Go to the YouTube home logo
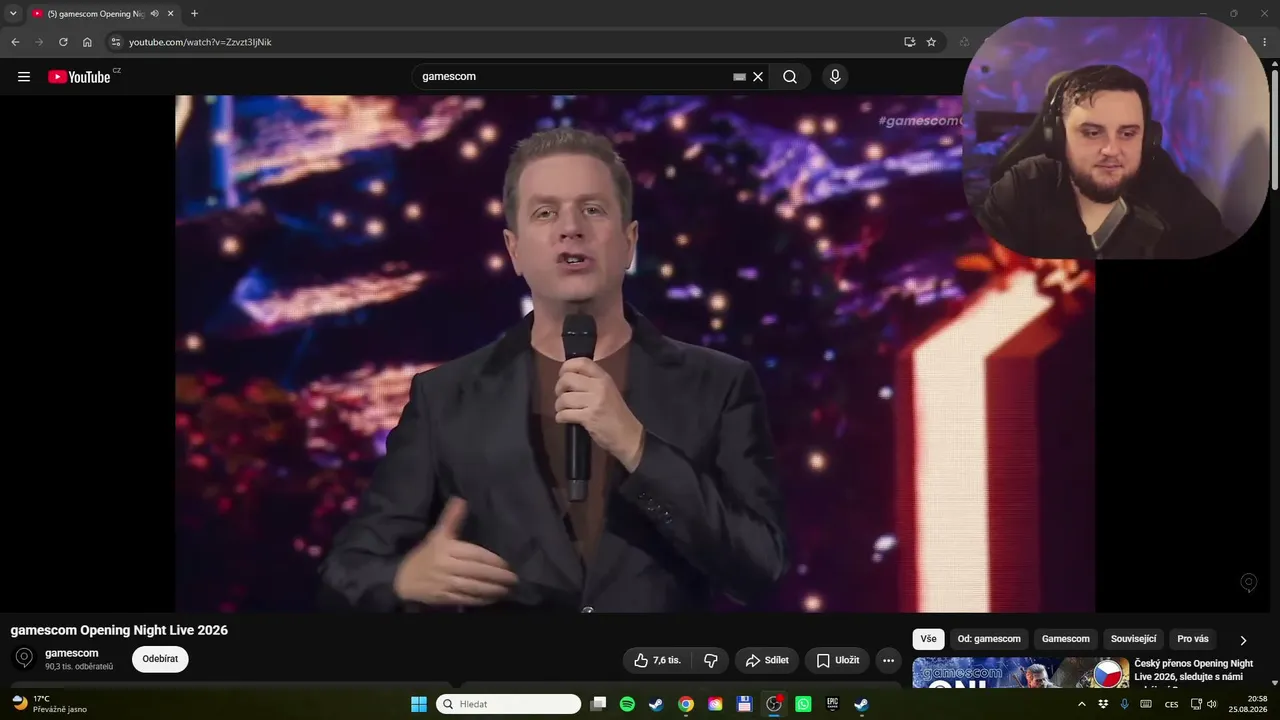Image resolution: width=1280 pixels, height=720 pixels. click(79, 77)
